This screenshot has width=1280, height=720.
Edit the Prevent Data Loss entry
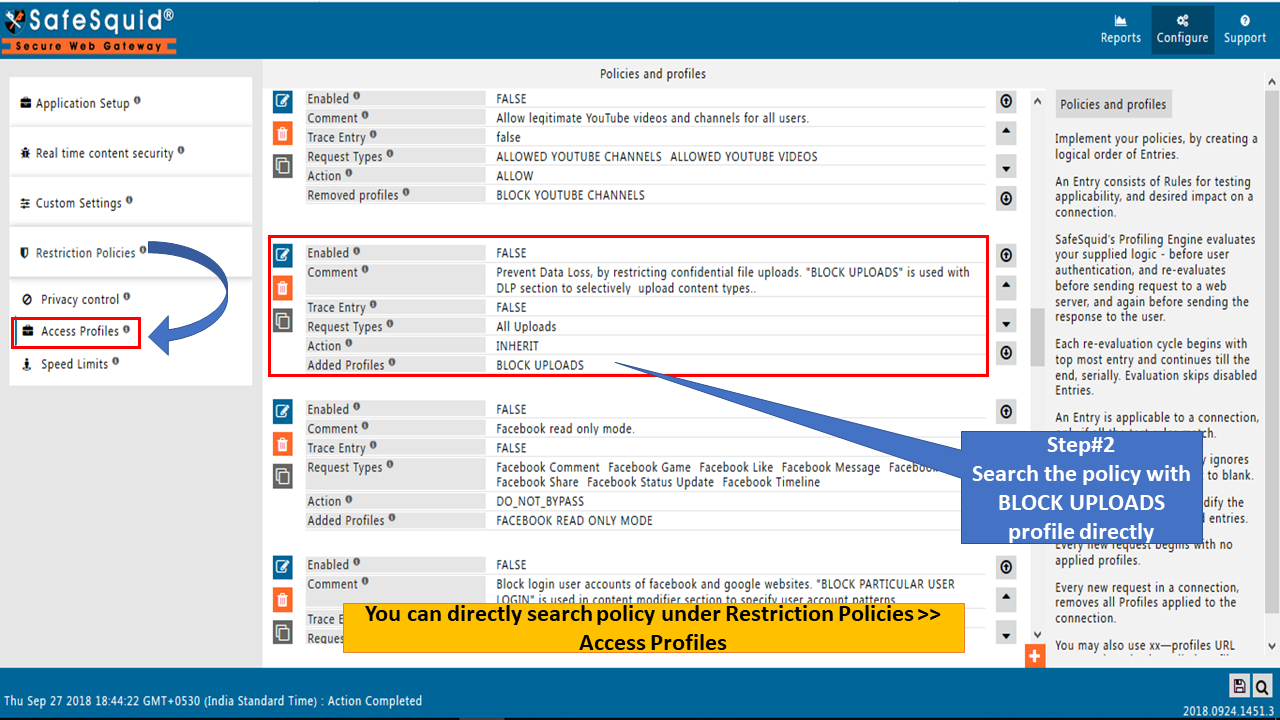pos(283,255)
